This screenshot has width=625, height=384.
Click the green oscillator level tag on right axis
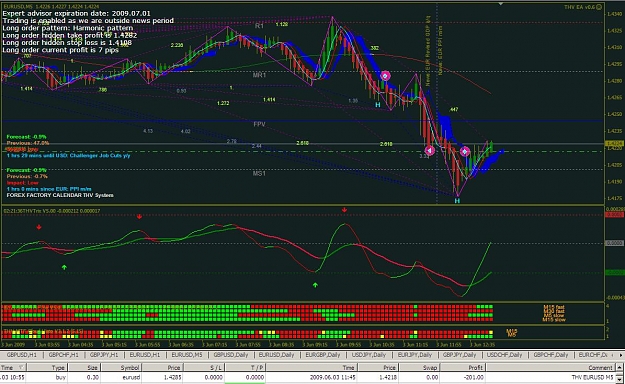pyautogui.click(x=614, y=272)
